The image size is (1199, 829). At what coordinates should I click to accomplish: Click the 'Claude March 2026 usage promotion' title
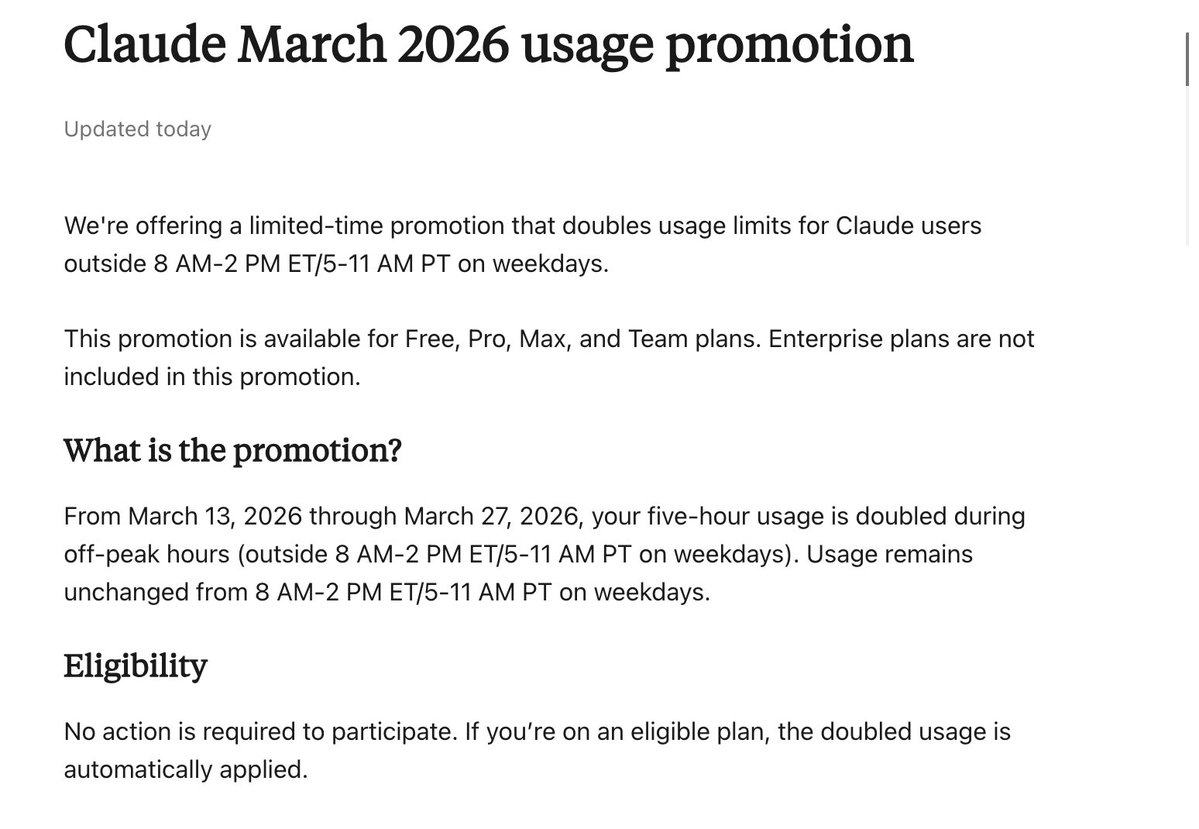click(x=488, y=45)
